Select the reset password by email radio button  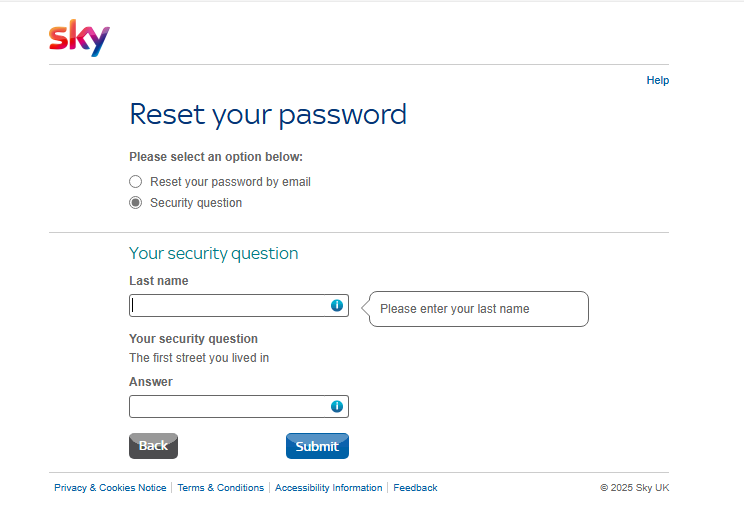click(136, 182)
